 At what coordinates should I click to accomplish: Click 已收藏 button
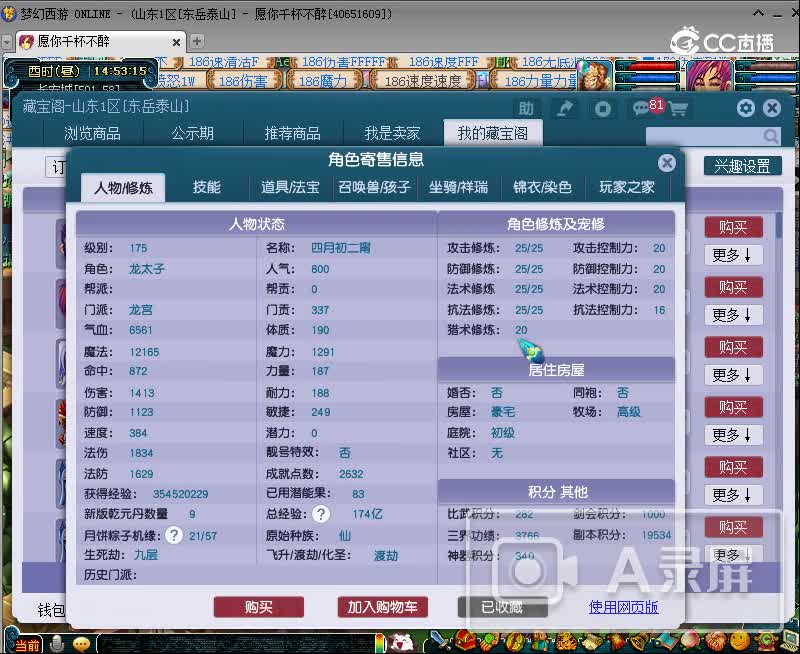pyautogui.click(x=503, y=607)
